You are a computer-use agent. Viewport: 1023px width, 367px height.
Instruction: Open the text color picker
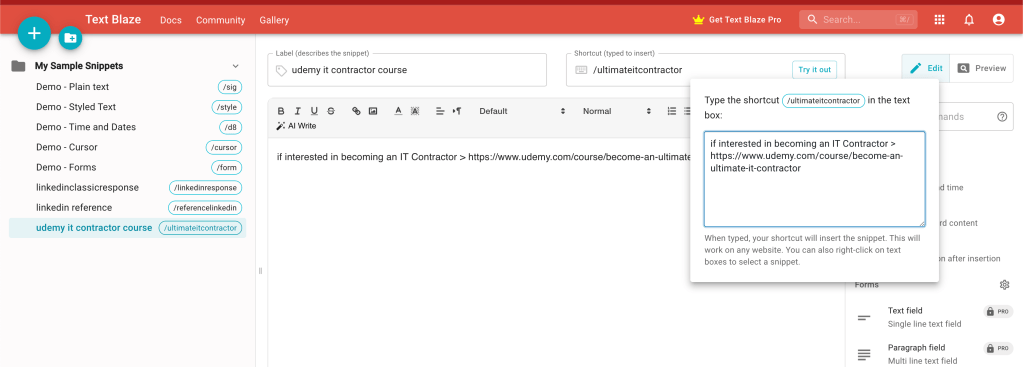click(398, 111)
